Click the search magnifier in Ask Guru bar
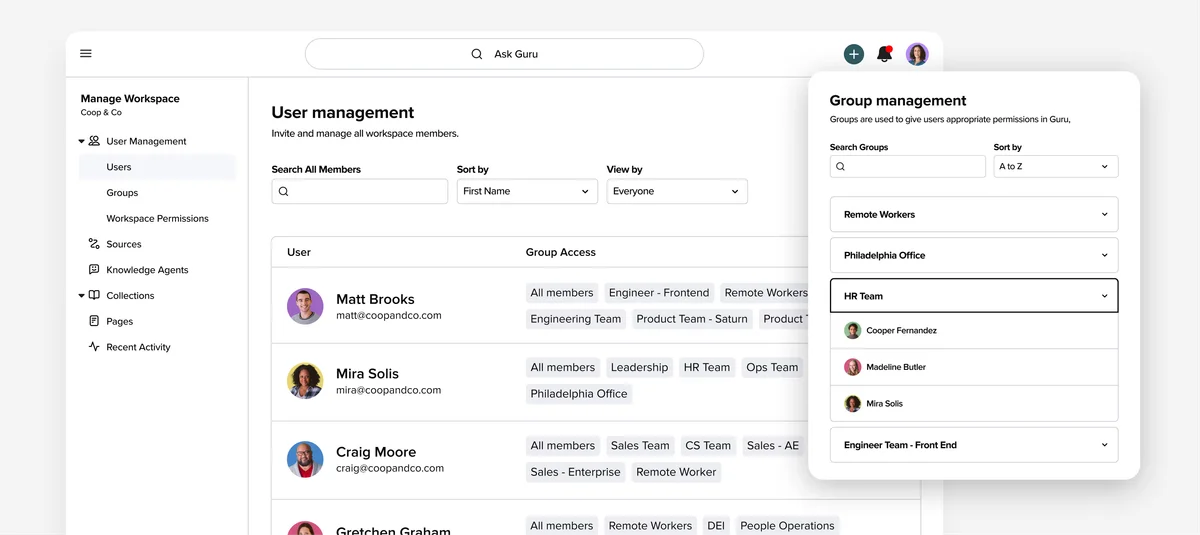 [x=477, y=54]
